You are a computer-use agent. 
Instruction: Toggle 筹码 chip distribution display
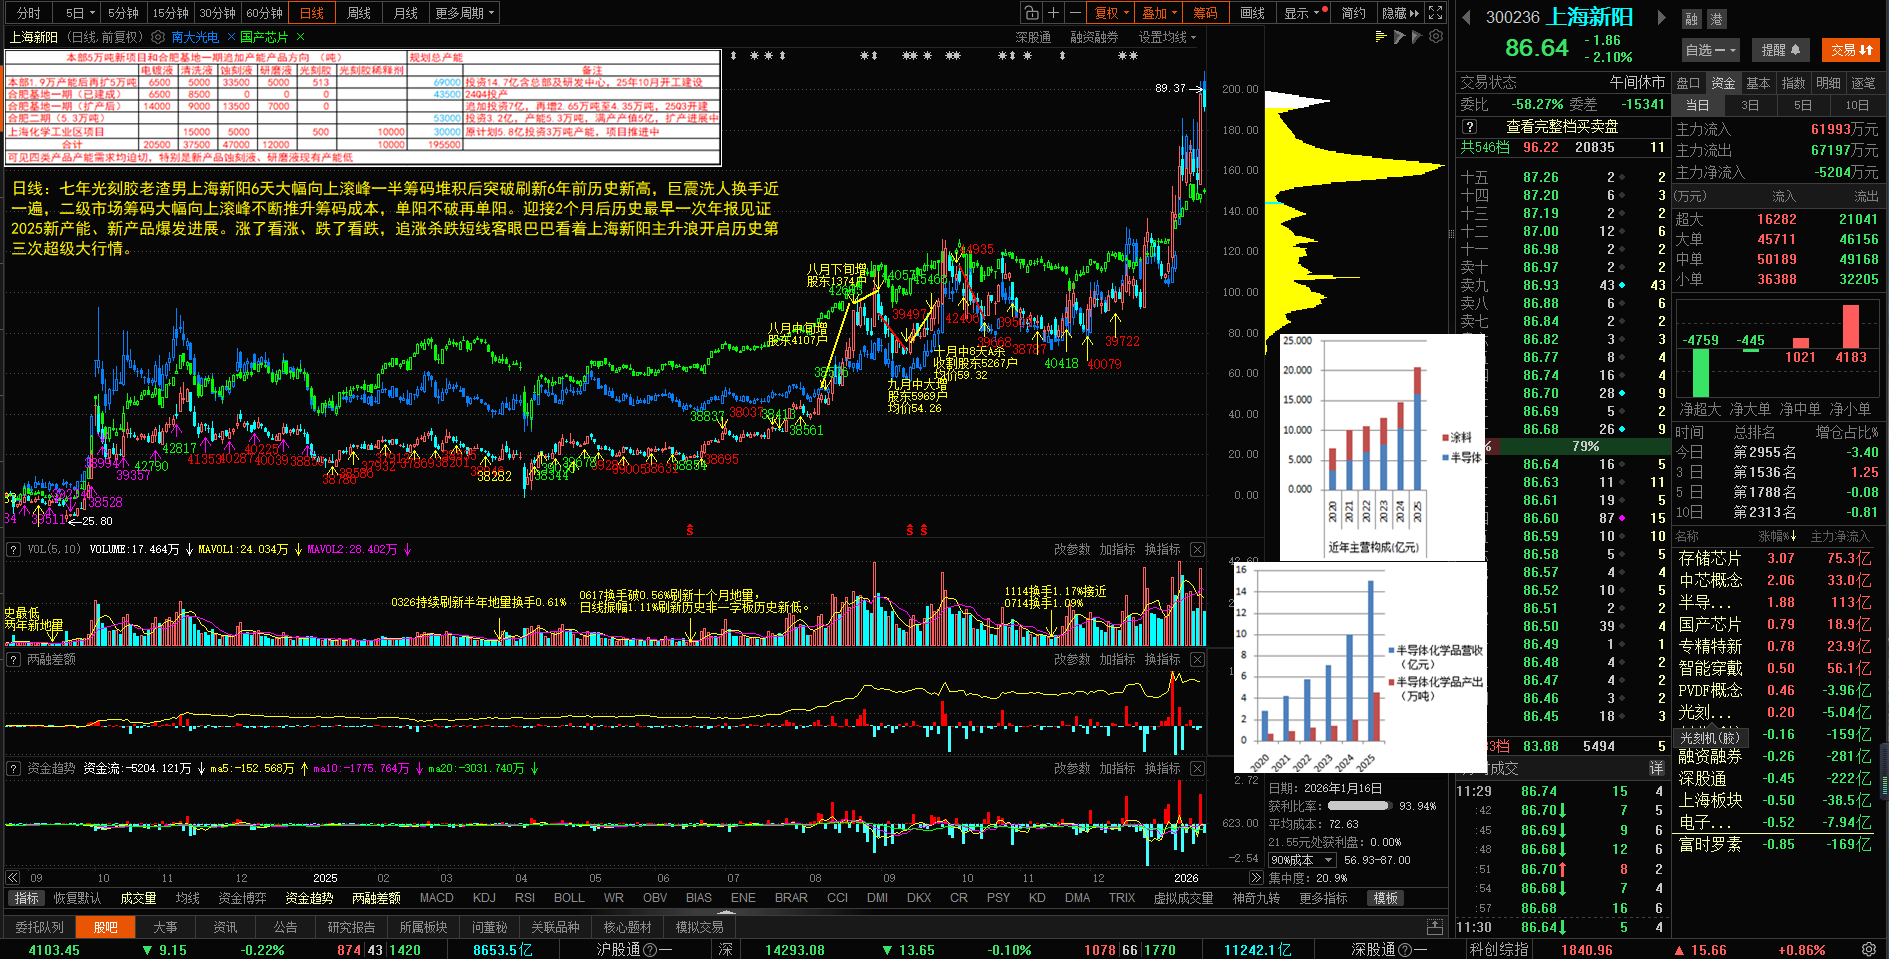[x=1206, y=13]
